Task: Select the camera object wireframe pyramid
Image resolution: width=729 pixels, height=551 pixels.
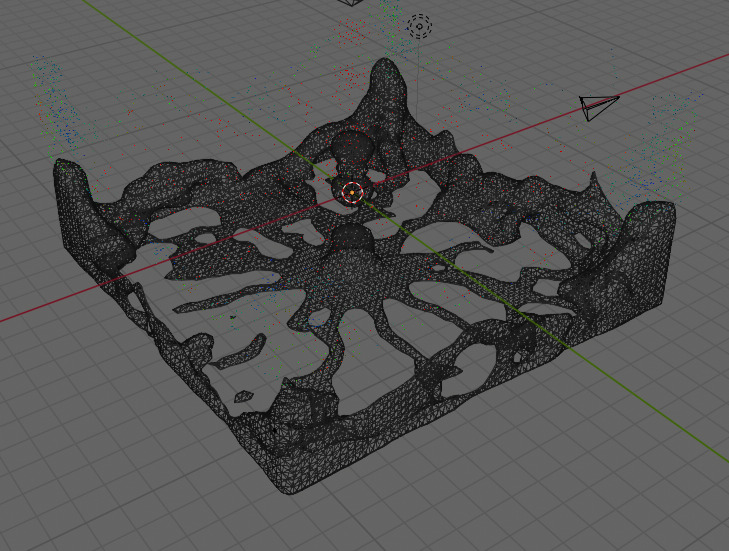Action: tap(599, 107)
